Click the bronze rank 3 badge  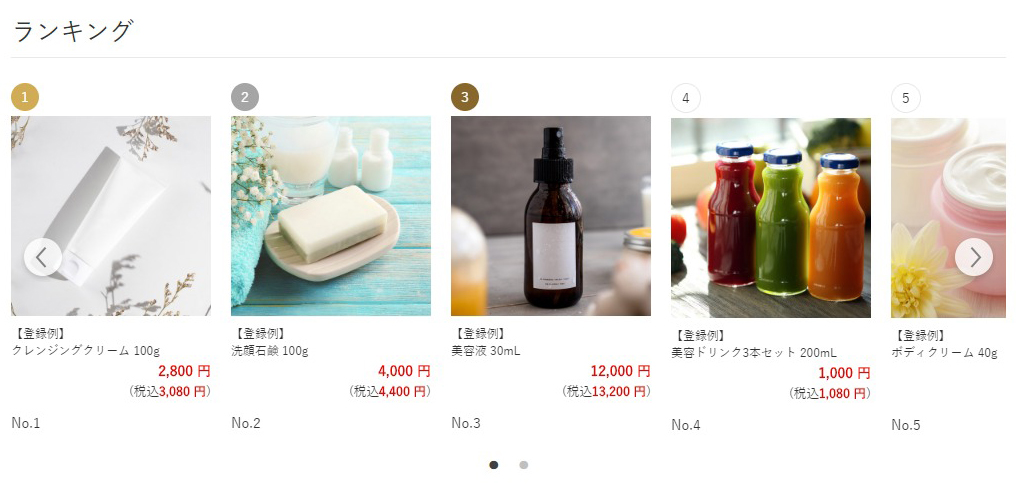(465, 97)
